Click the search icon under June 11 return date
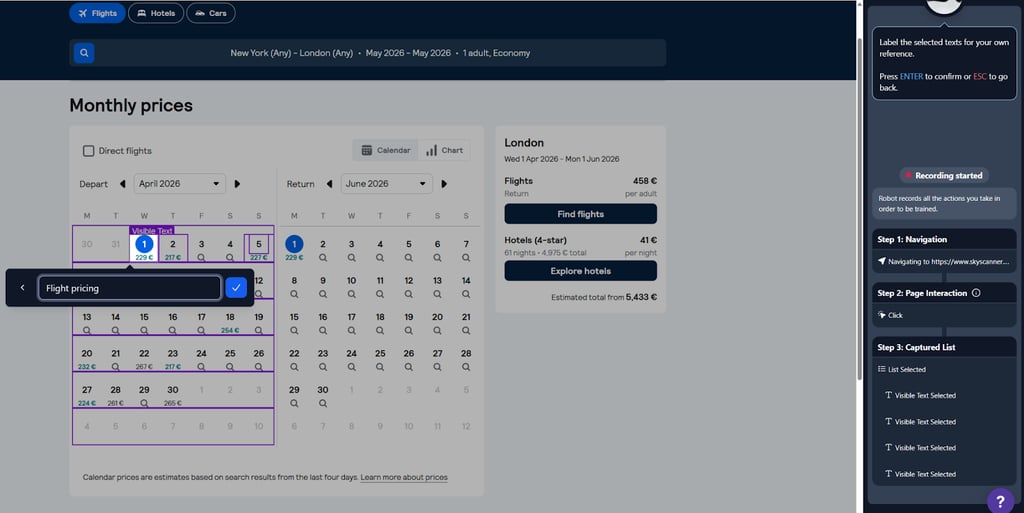1024x513 pixels. pyautogui.click(x=380, y=294)
